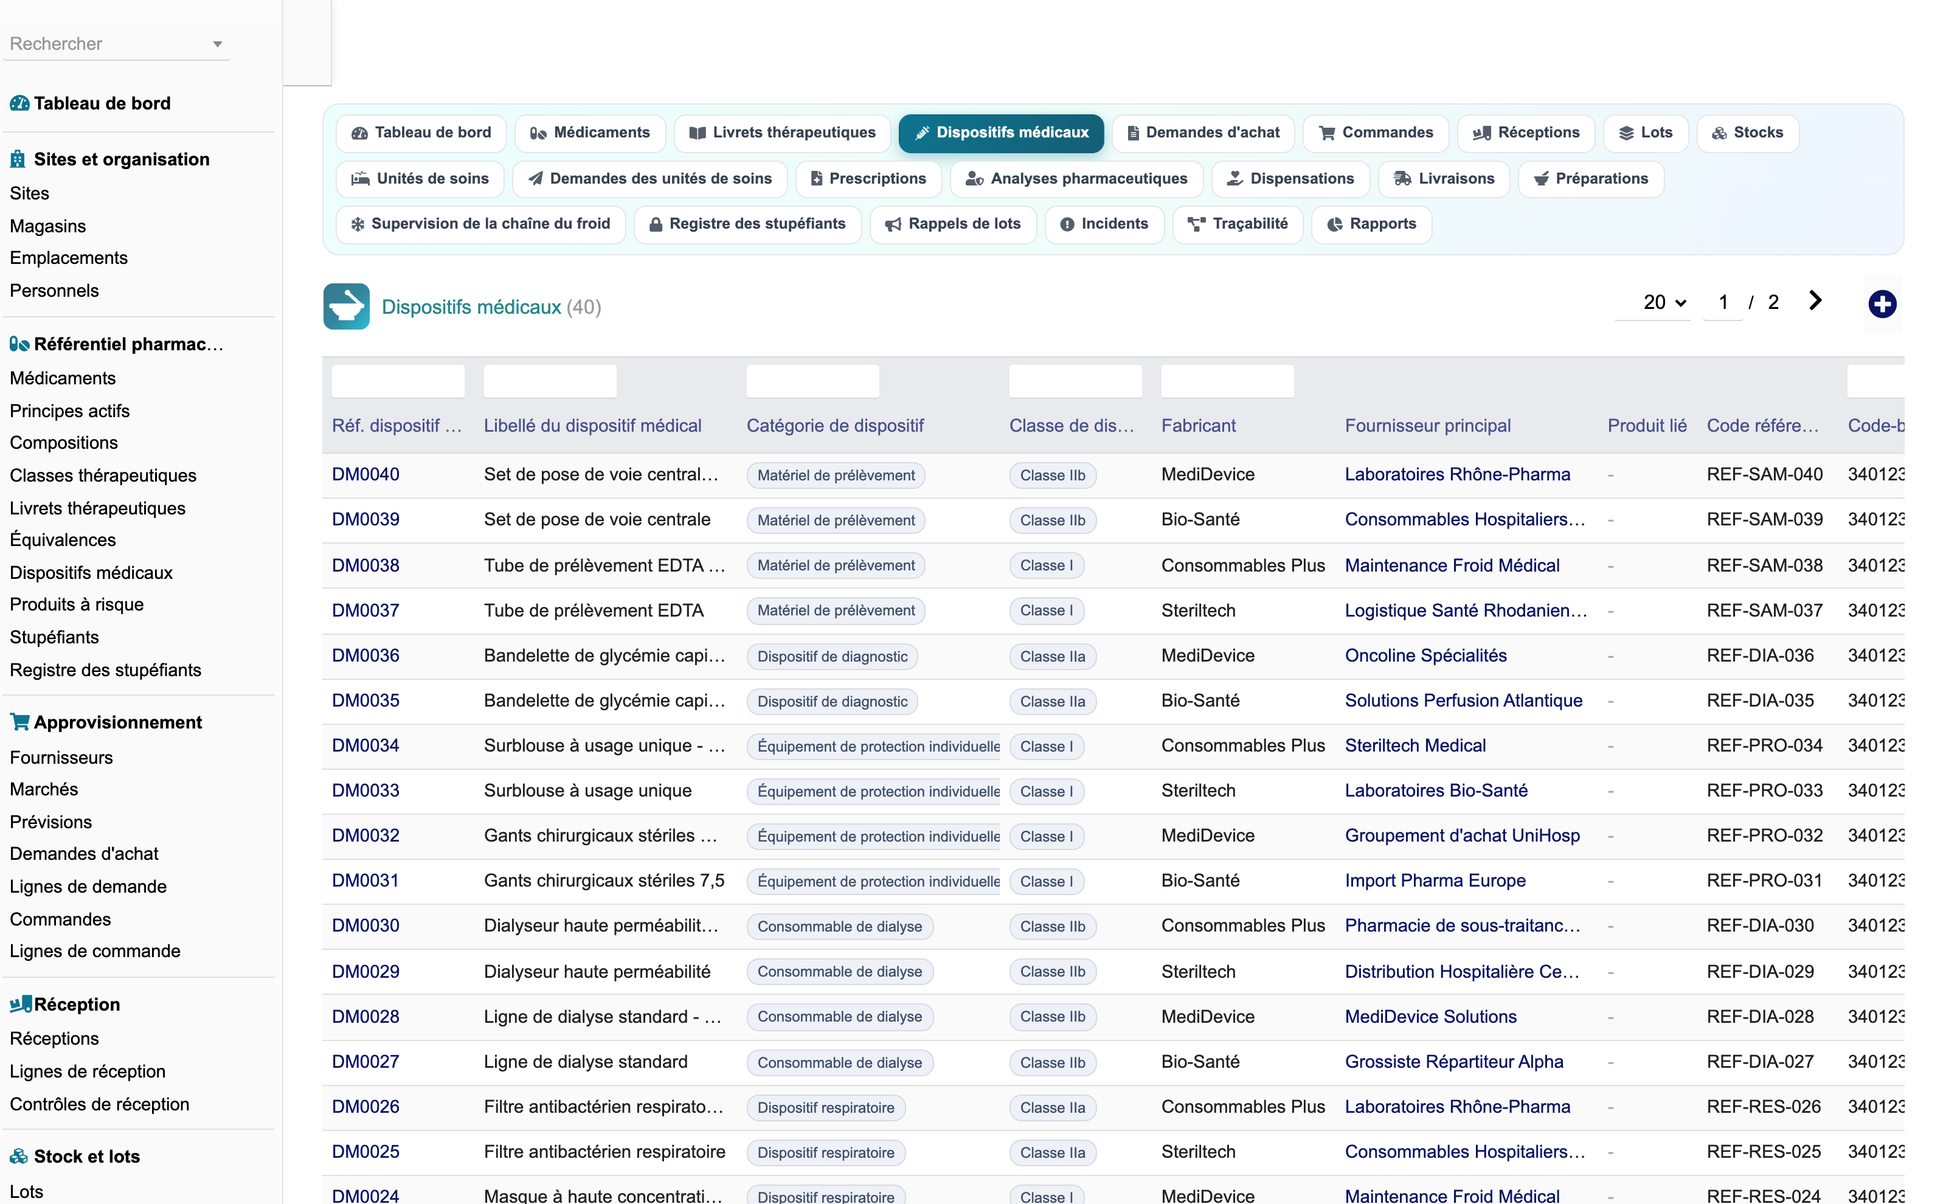Click the megaphone icon for Rappels de lots
Screen dimensions: 1946x1204
(893, 224)
